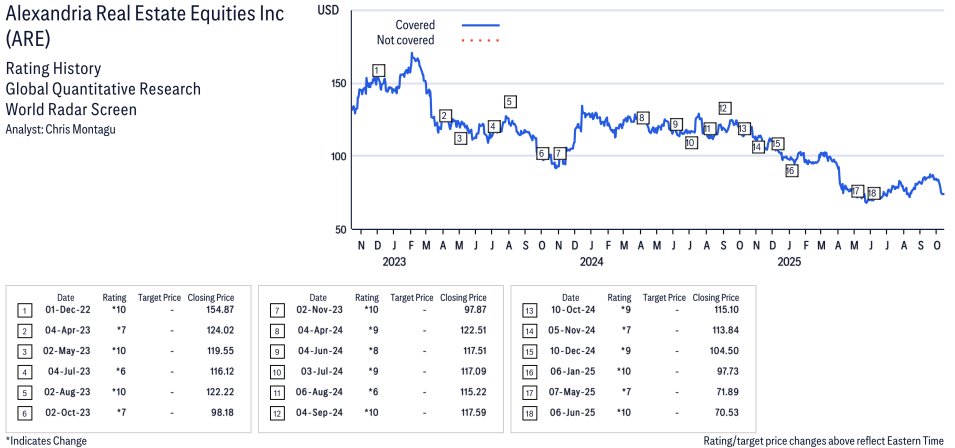Click the 2024 year label on the x-axis
This screenshot has width=955, height=448.
pyautogui.click(x=591, y=262)
